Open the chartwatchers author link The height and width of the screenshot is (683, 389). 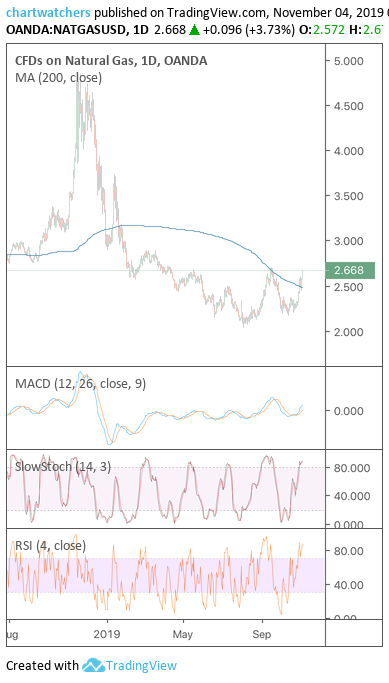point(48,12)
